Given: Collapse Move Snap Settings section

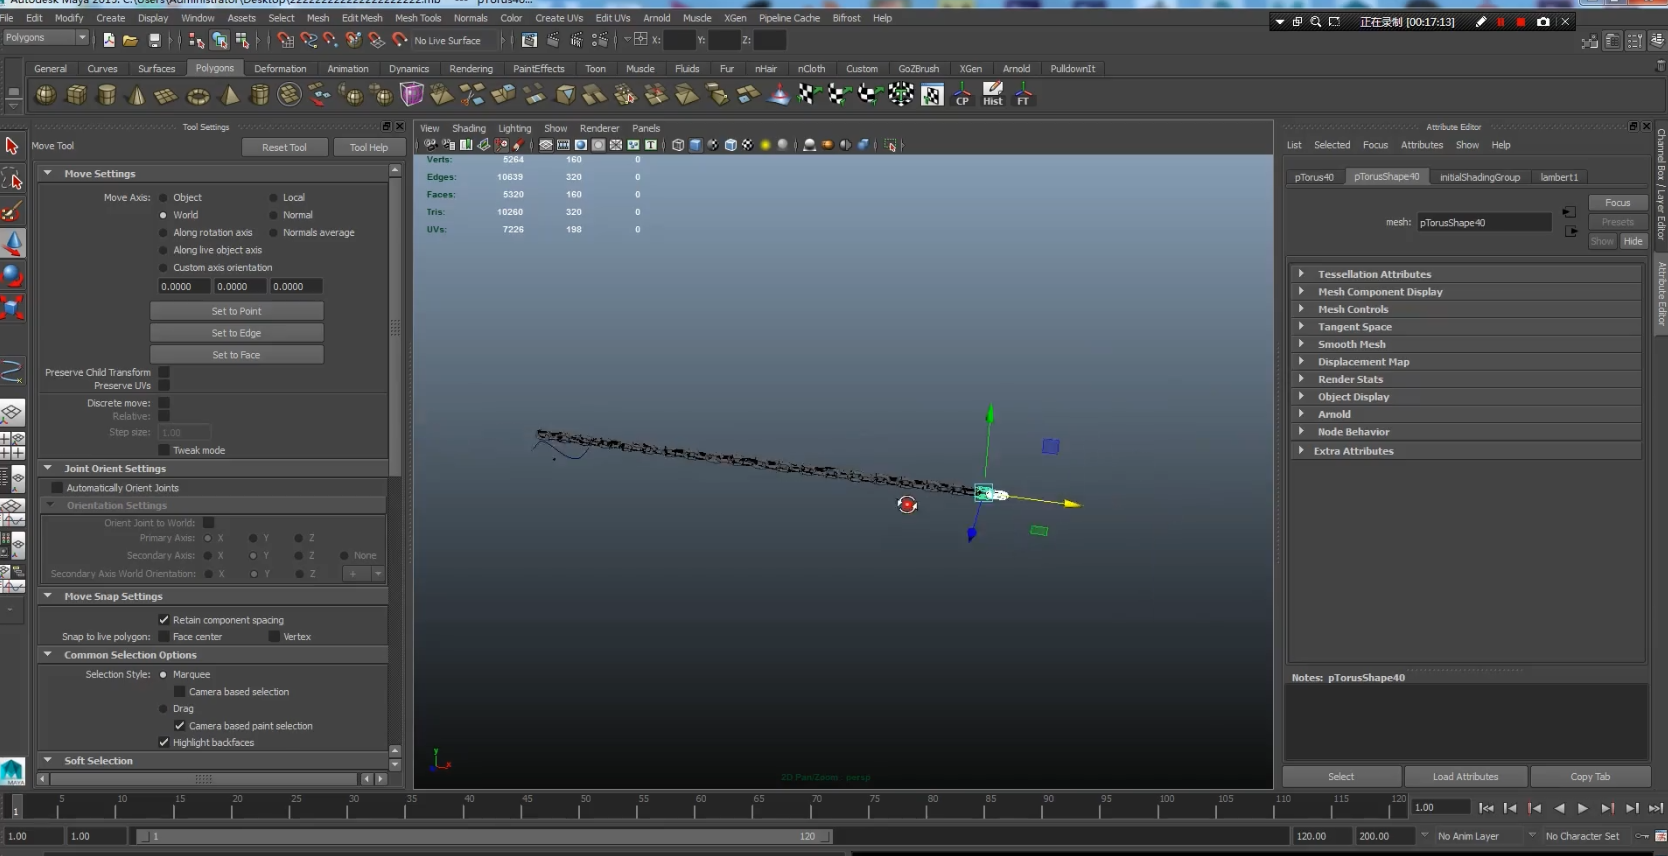Looking at the screenshot, I should point(47,596).
